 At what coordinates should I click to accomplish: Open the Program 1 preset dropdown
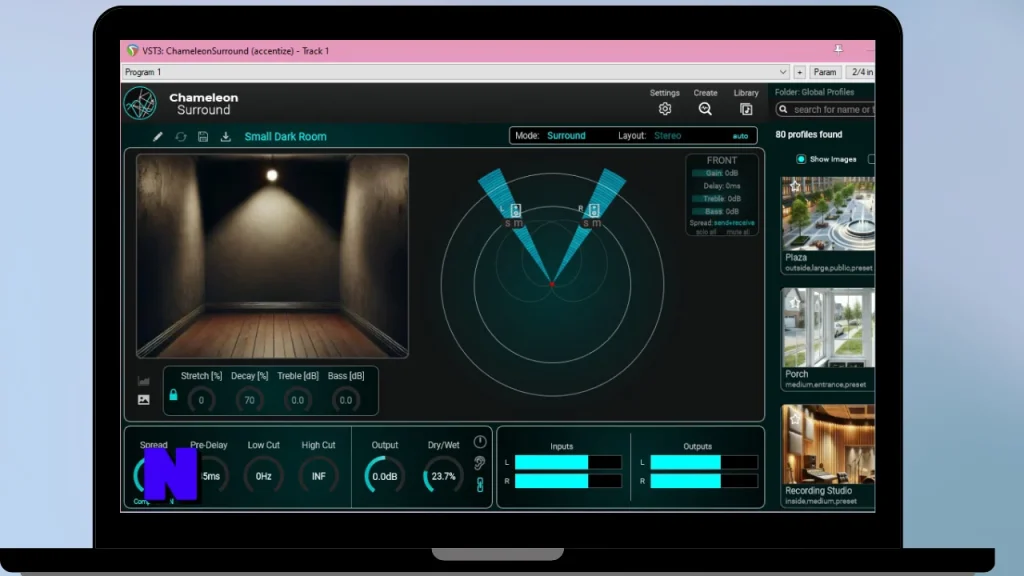pyautogui.click(x=456, y=72)
